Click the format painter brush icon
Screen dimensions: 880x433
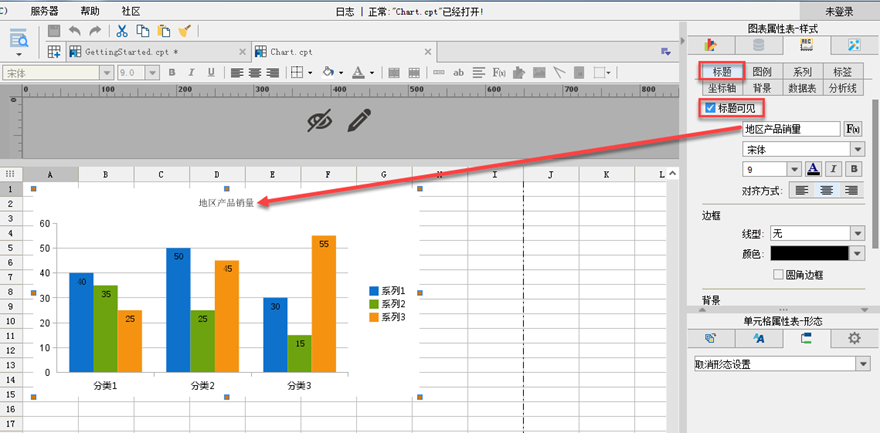click(185, 31)
